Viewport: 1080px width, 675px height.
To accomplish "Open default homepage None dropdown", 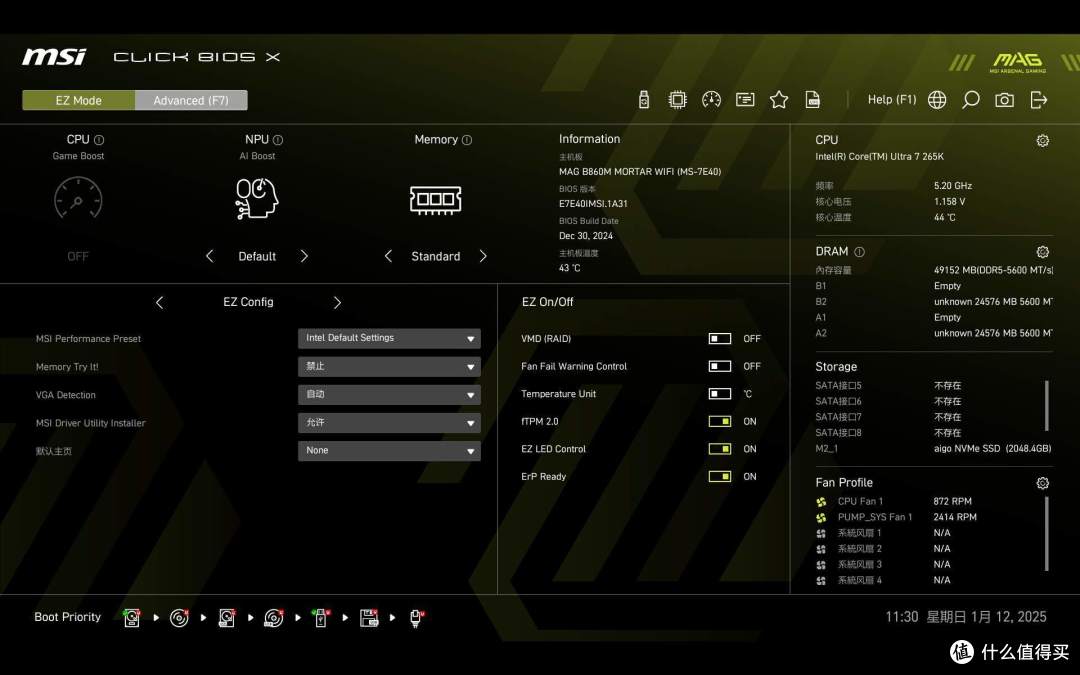I will pyautogui.click(x=389, y=450).
